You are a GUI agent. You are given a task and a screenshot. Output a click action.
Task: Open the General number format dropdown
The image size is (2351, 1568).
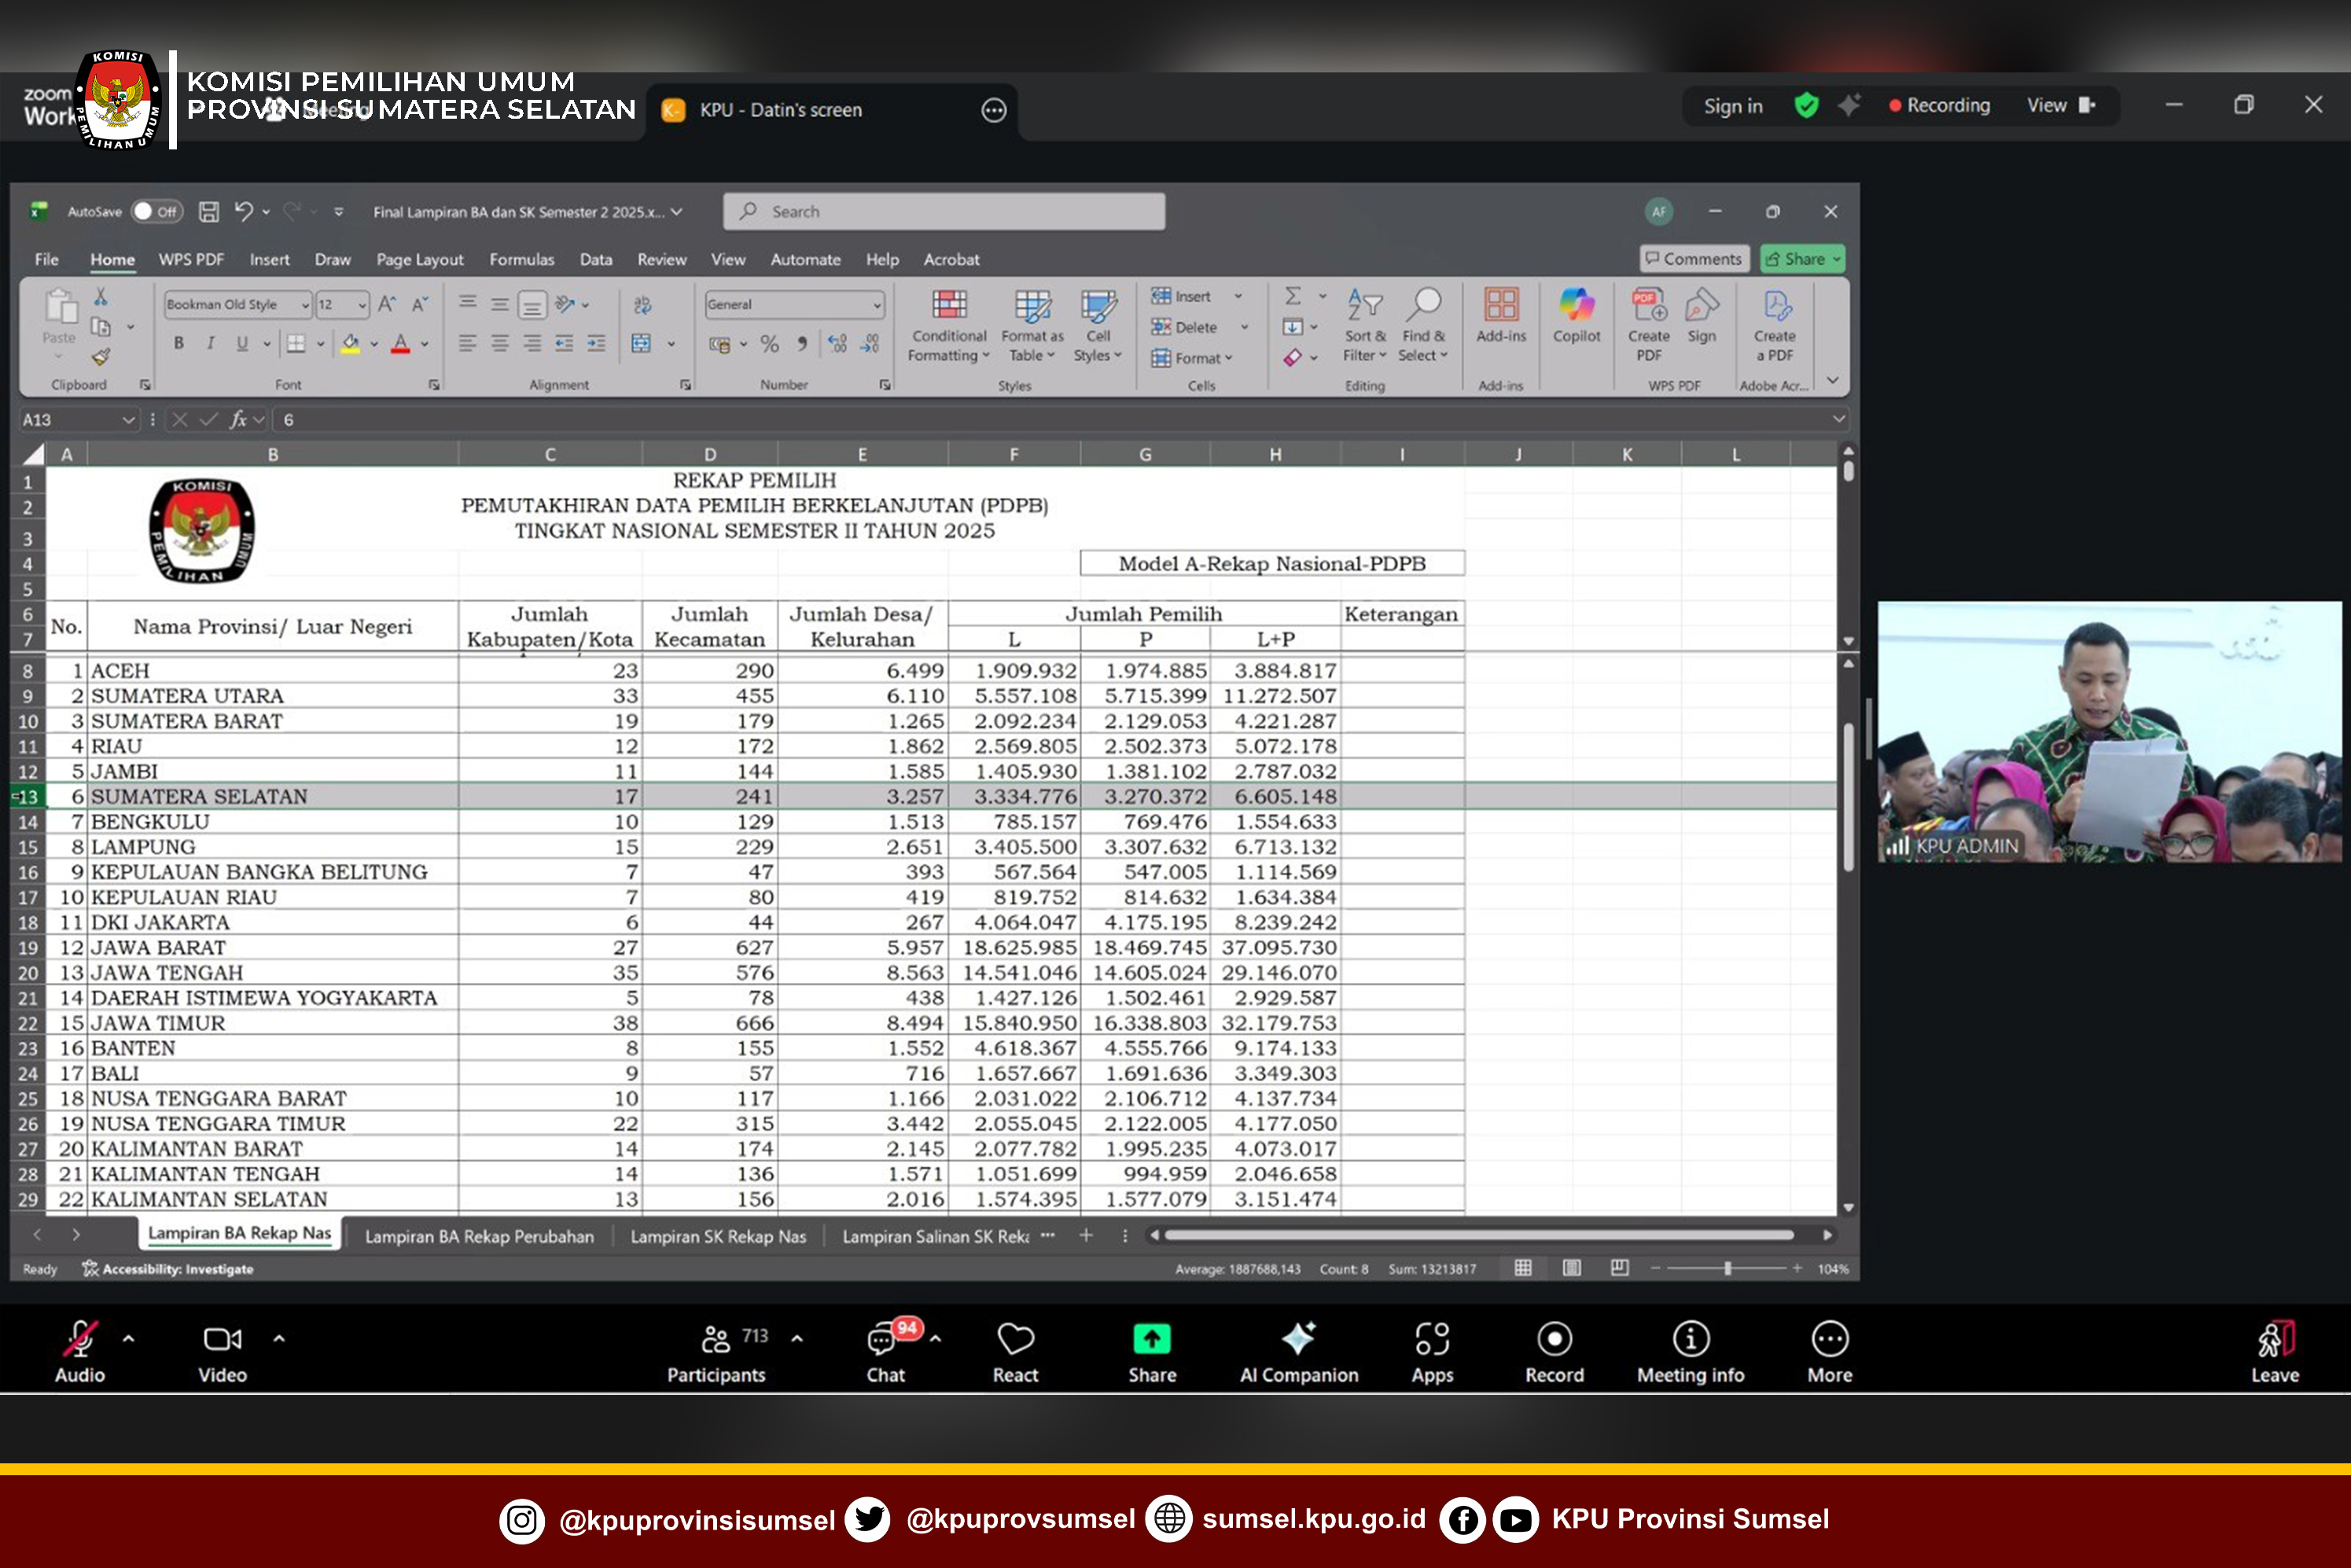pos(877,305)
